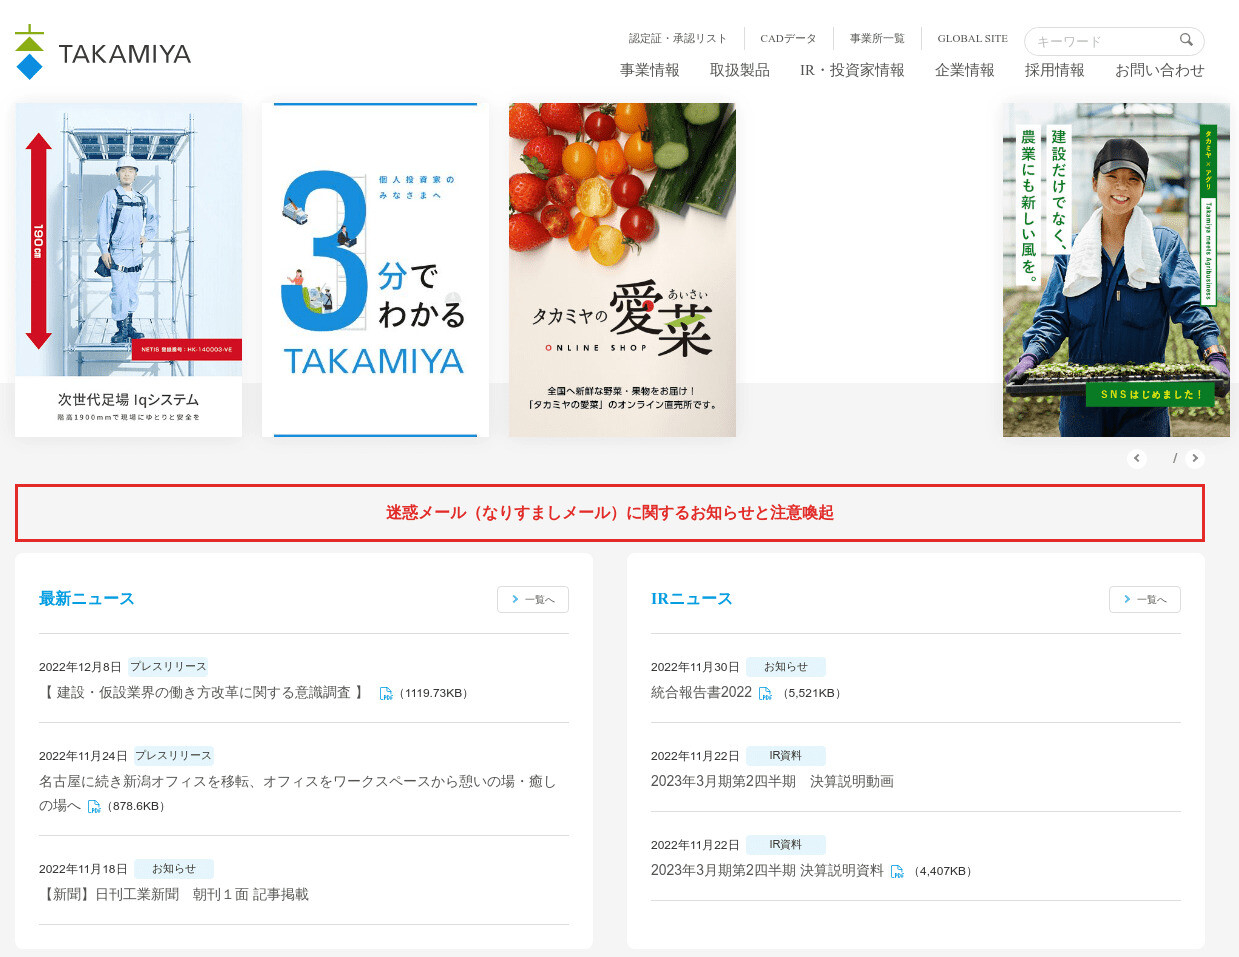Screen dimensions: 1239x957
Task: Open 事業情報 menu
Action: (x=650, y=70)
